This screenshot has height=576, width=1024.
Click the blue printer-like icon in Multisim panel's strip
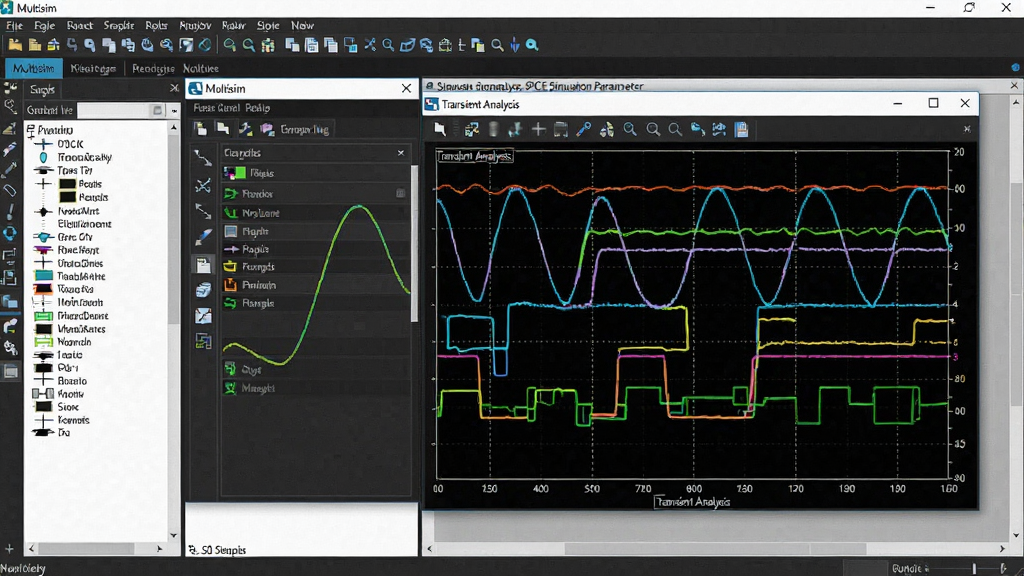pyautogui.click(x=203, y=290)
